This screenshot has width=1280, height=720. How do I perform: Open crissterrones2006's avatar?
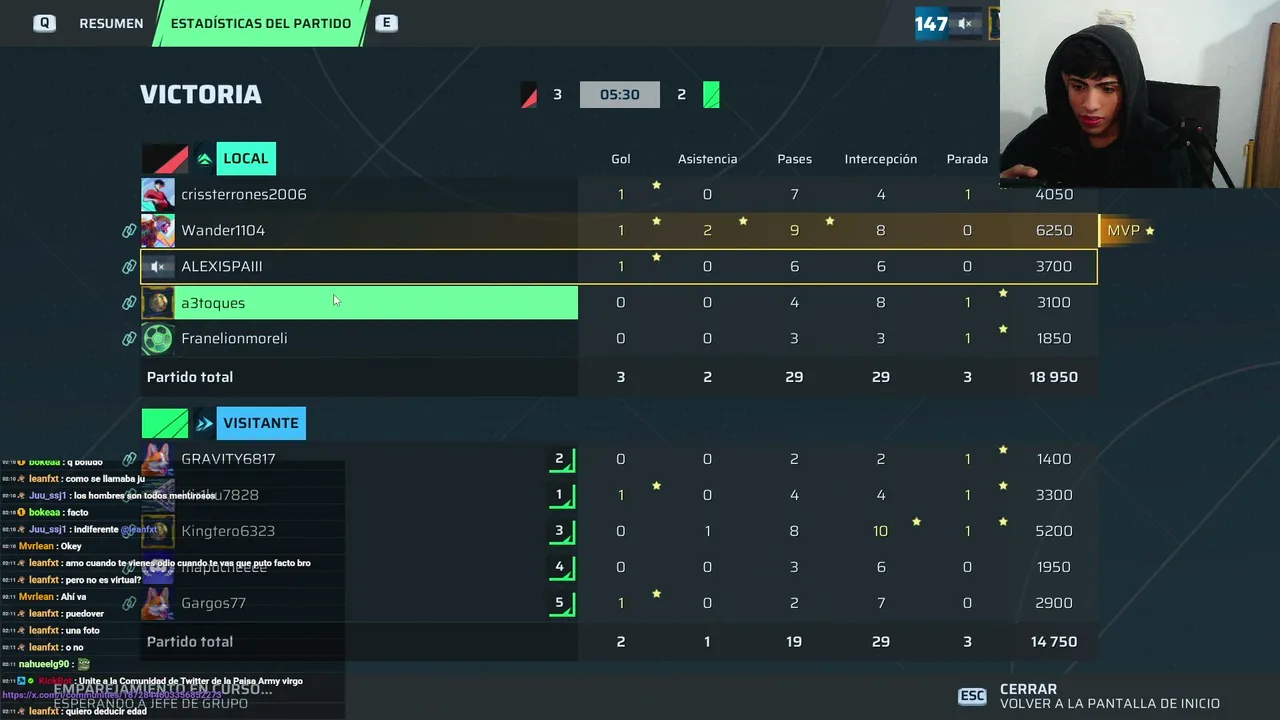pos(157,194)
